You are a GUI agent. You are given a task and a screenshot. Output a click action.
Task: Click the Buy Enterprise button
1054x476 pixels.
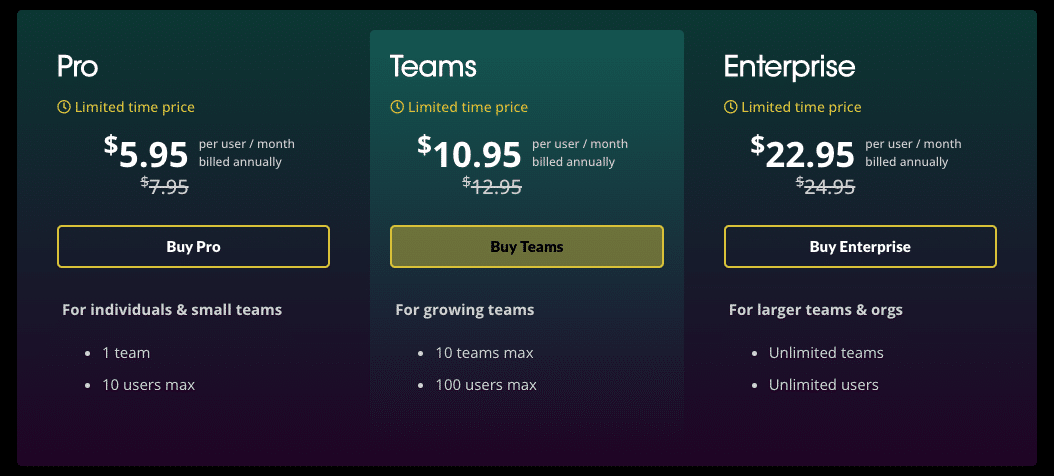860,247
